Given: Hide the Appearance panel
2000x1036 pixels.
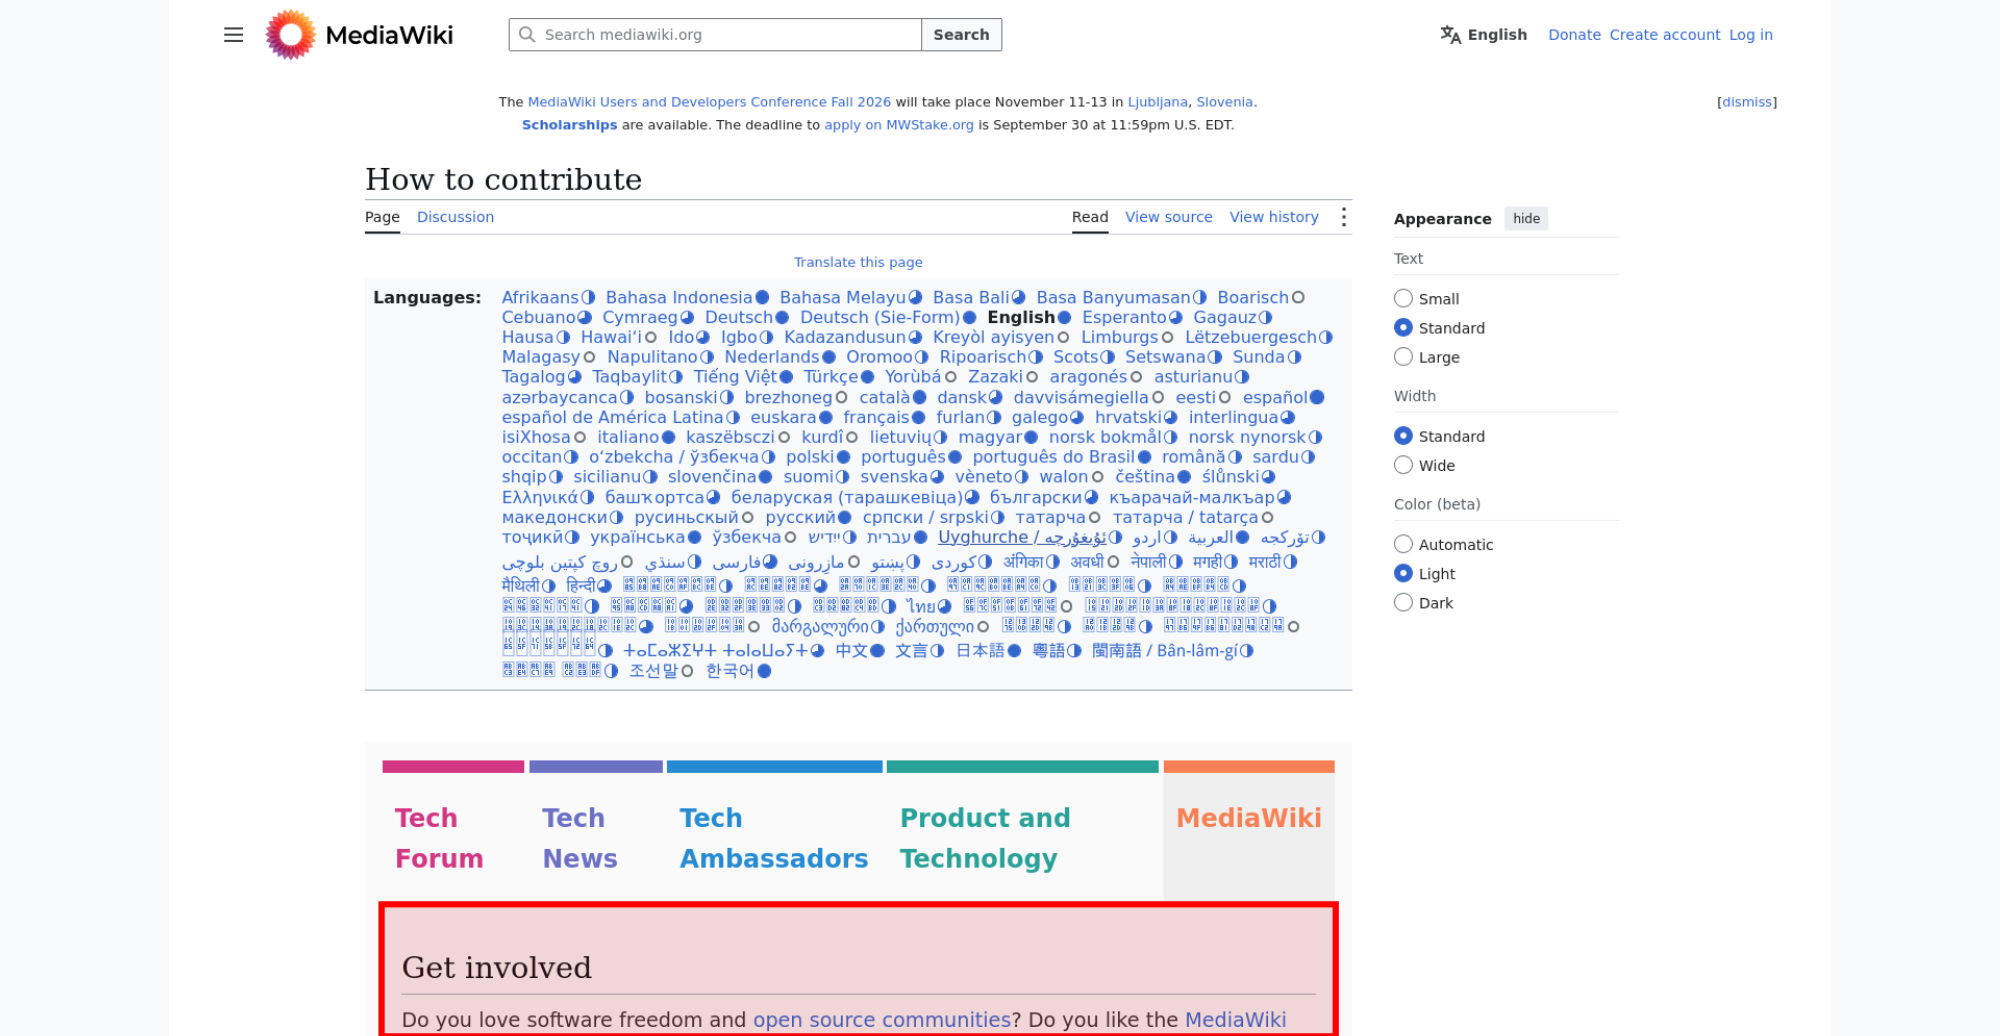Looking at the screenshot, I should click(1526, 219).
